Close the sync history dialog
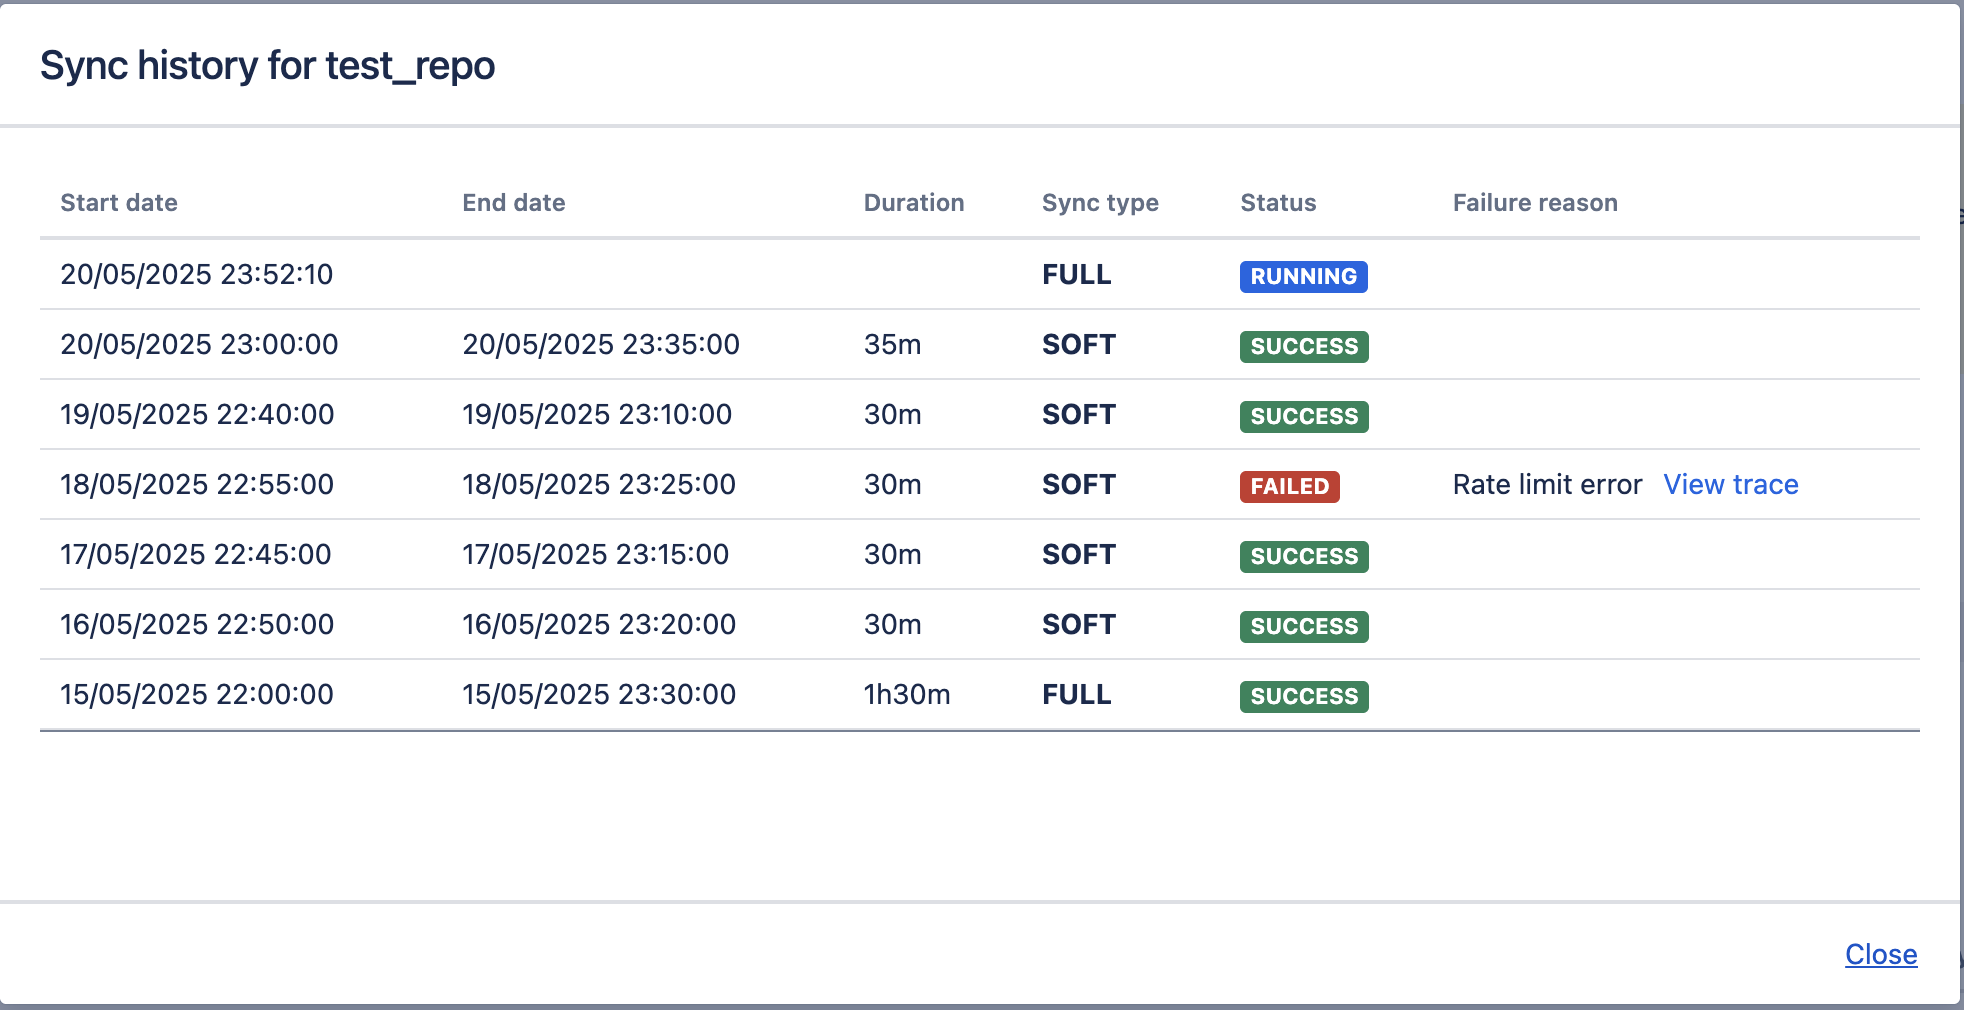The width and height of the screenshot is (1964, 1010). point(1880,954)
